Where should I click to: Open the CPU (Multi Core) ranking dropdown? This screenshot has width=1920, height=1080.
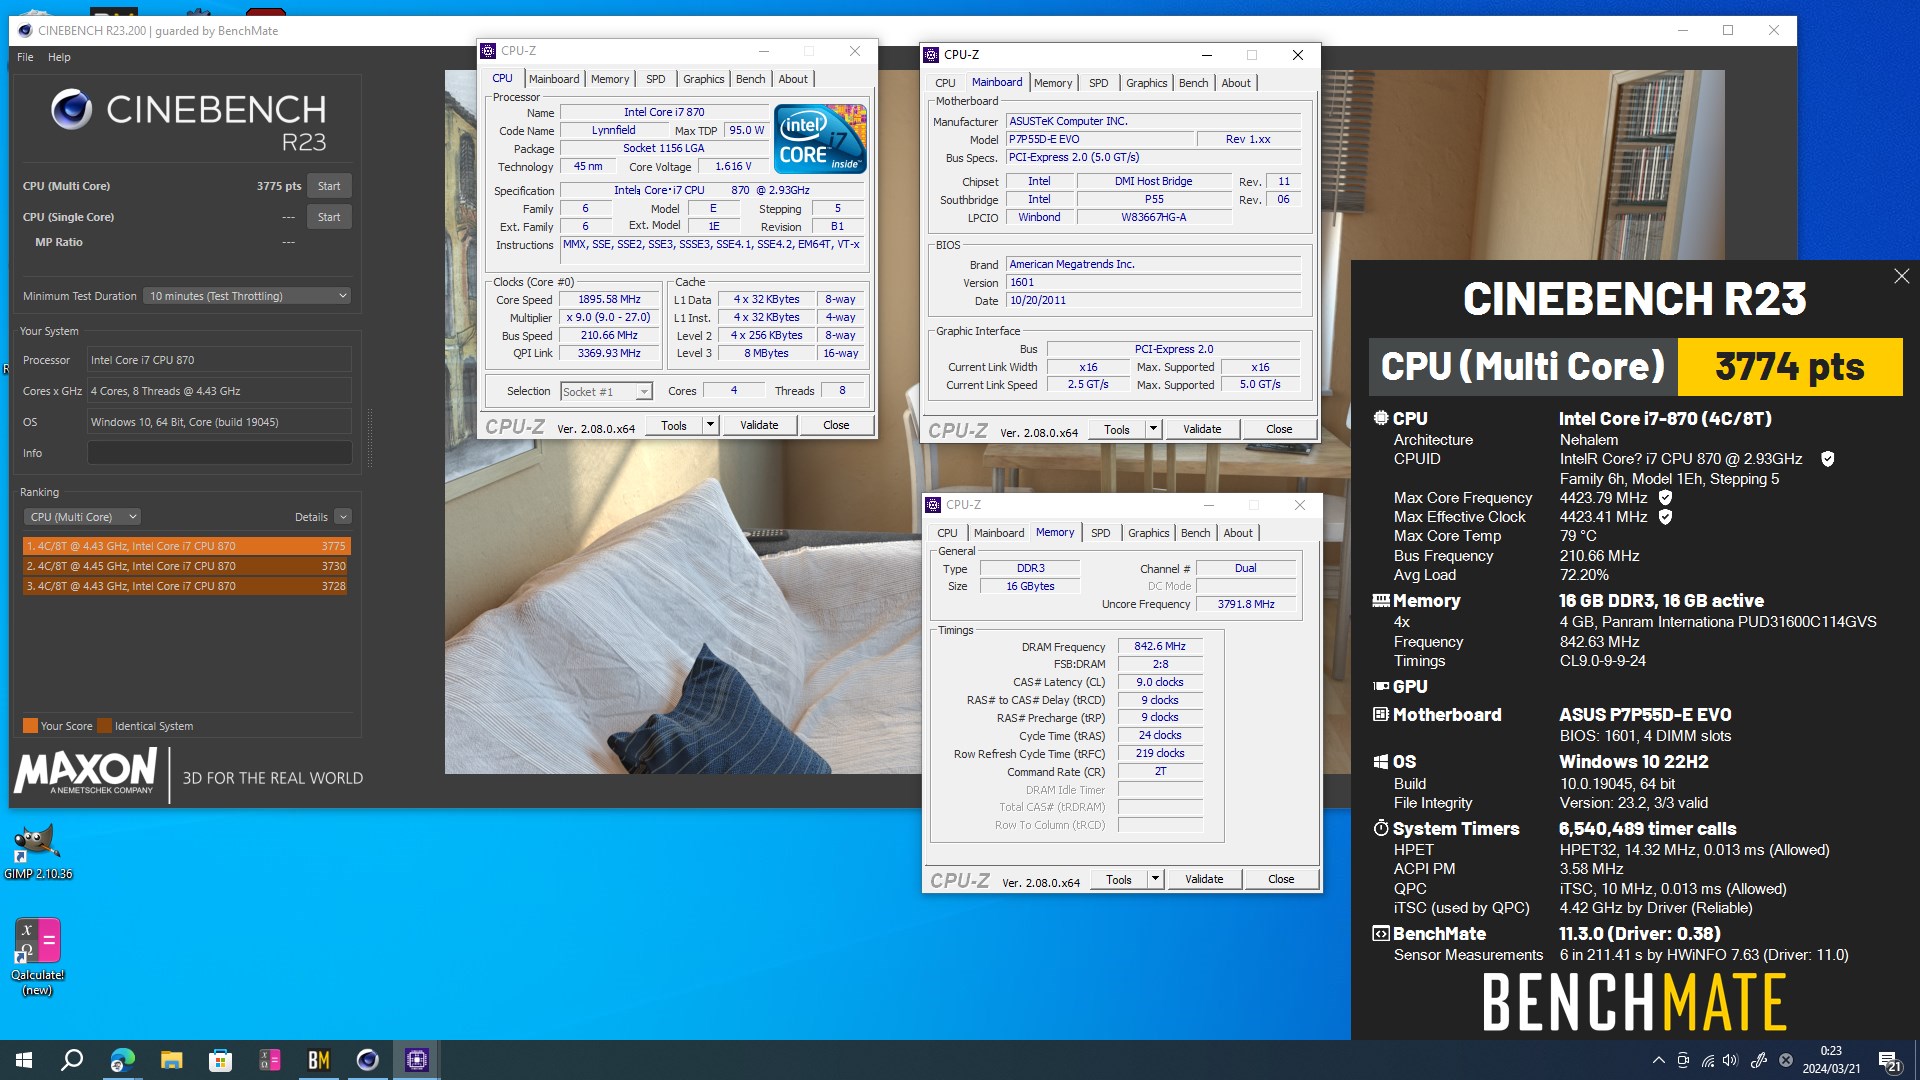tap(82, 517)
